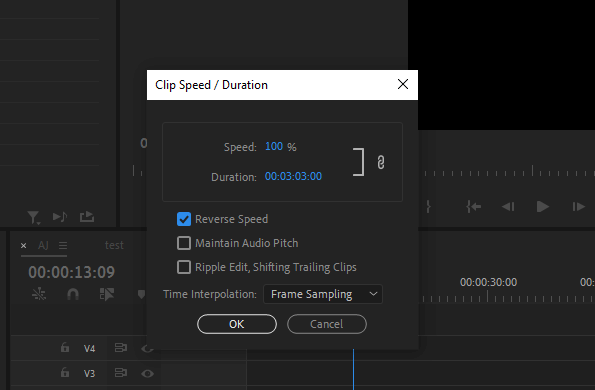Click the Play button in program monitor
The image size is (595, 390).
coord(543,207)
